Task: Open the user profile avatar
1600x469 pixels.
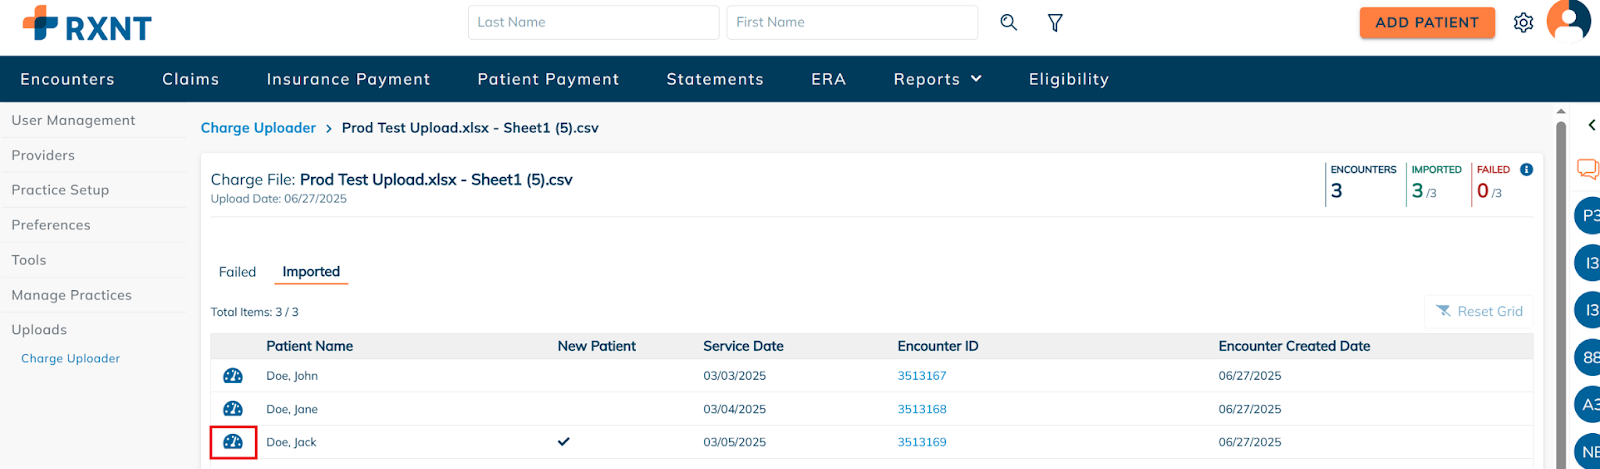Action: [1568, 20]
